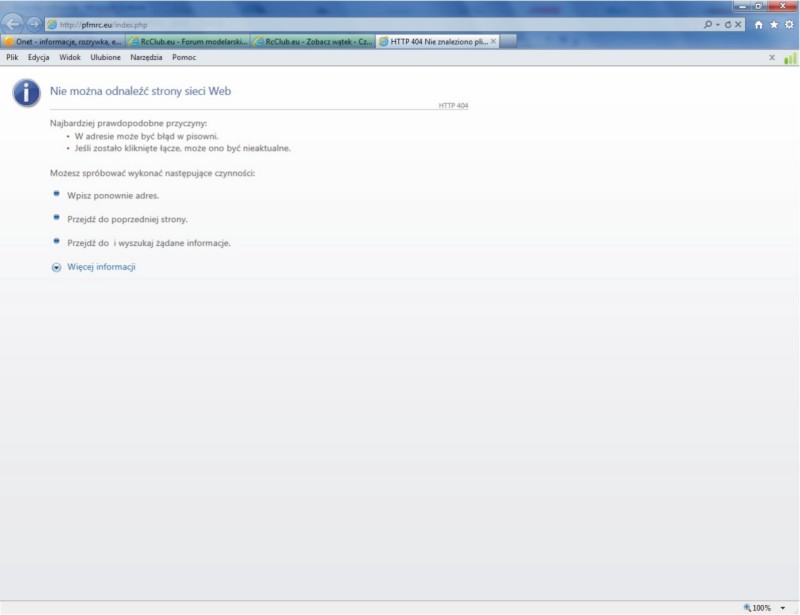This screenshot has width=800, height=615.
Task: Open Favorites with the star icon
Action: pos(774,24)
